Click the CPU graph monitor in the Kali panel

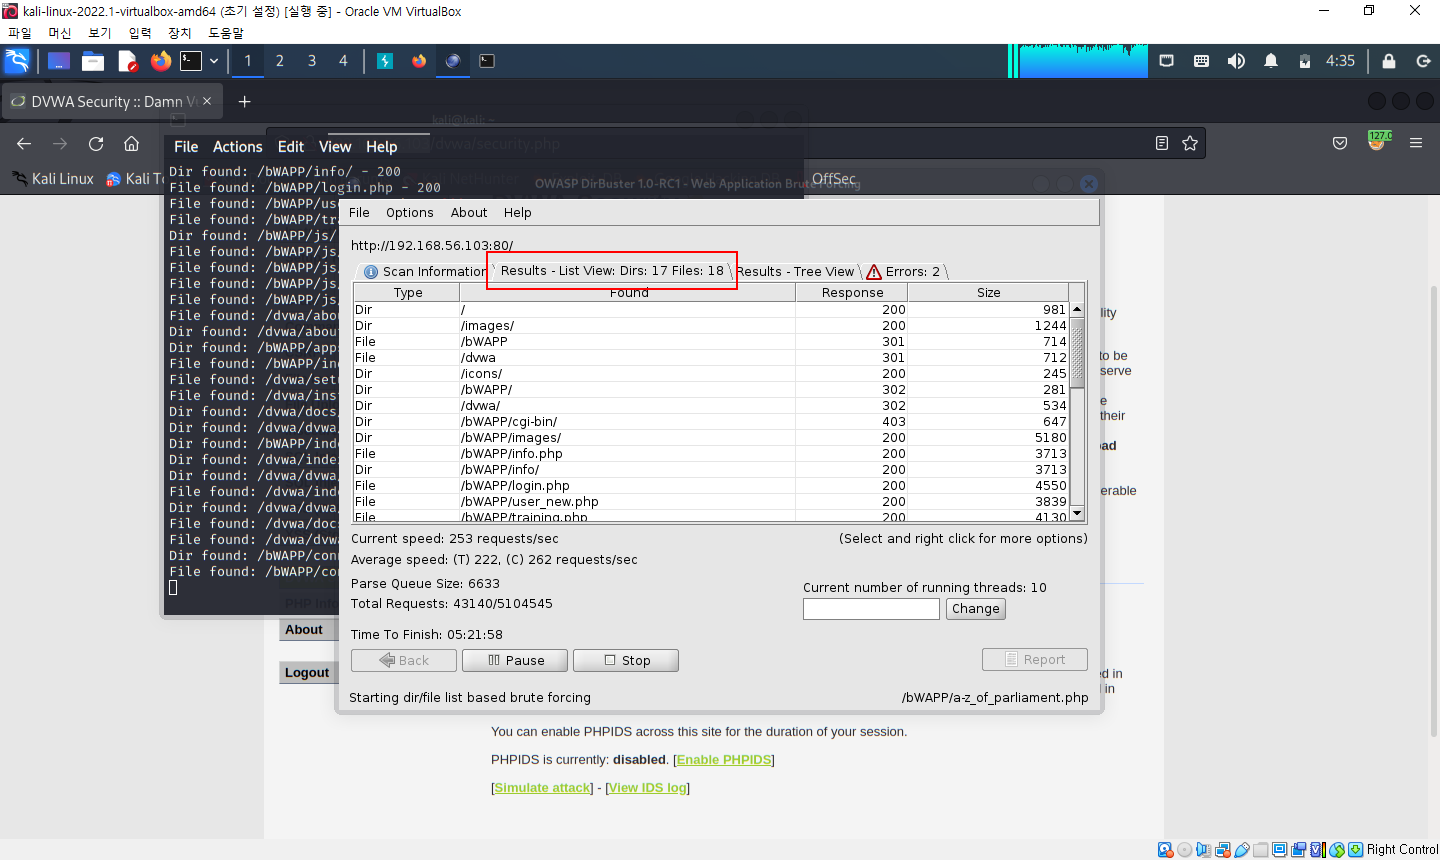click(1078, 61)
